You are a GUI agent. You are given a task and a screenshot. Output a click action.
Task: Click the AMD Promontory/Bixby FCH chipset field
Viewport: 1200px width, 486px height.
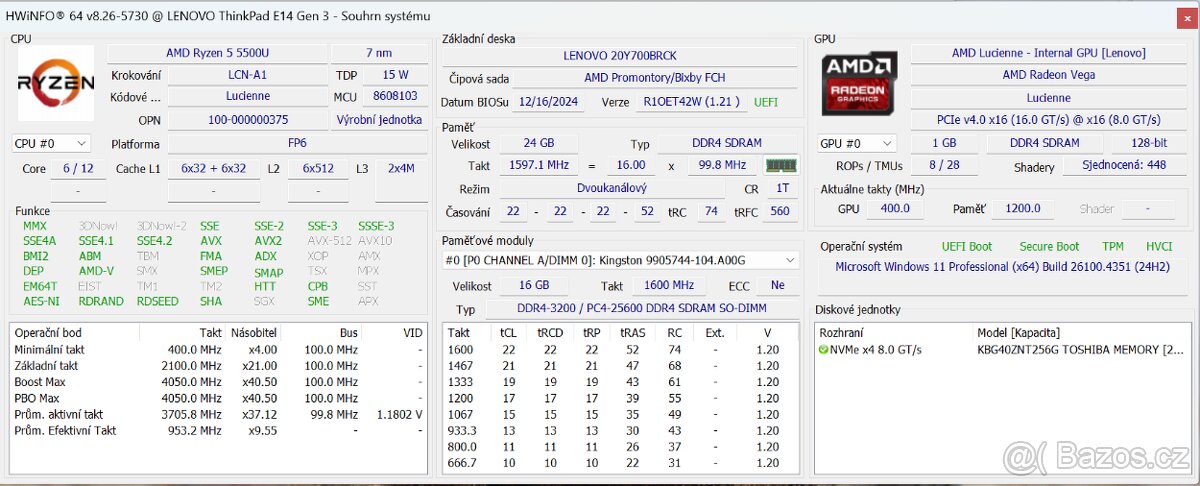[x=655, y=78]
